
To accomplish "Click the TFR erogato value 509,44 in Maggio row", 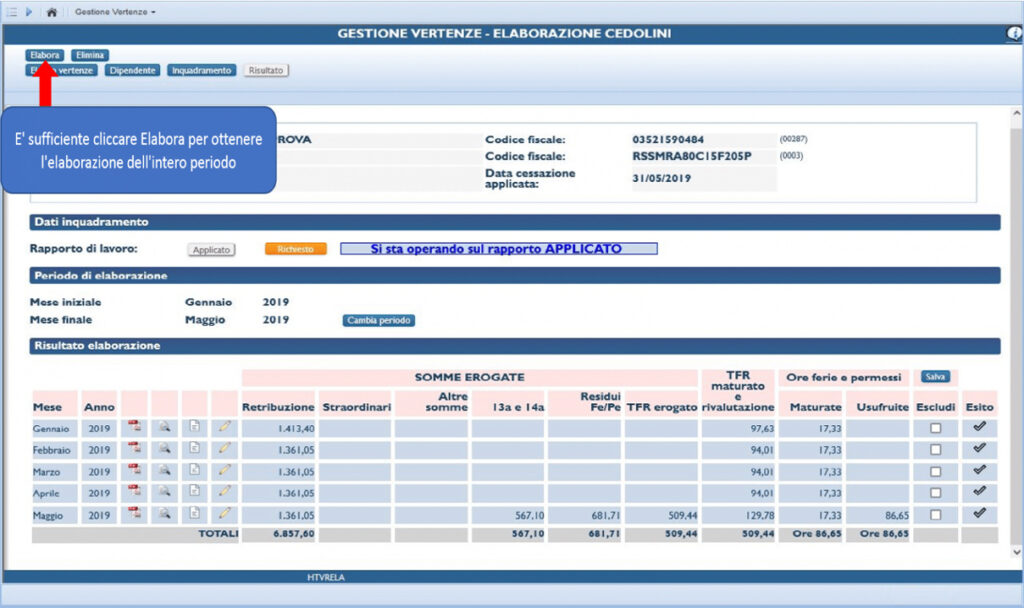I will pyautogui.click(x=682, y=515).
